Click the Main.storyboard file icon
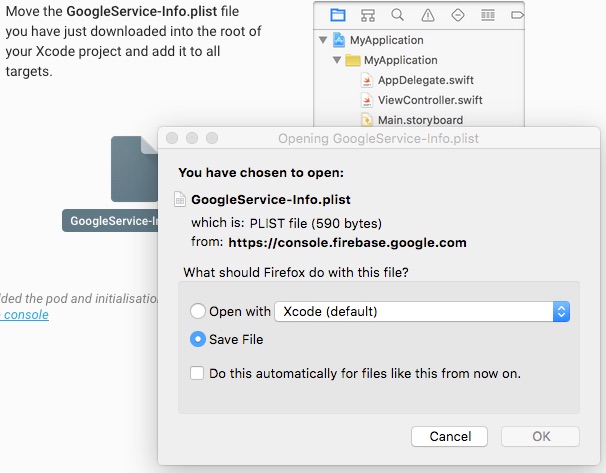Screen dimensions: 606x473 [x=366, y=120]
